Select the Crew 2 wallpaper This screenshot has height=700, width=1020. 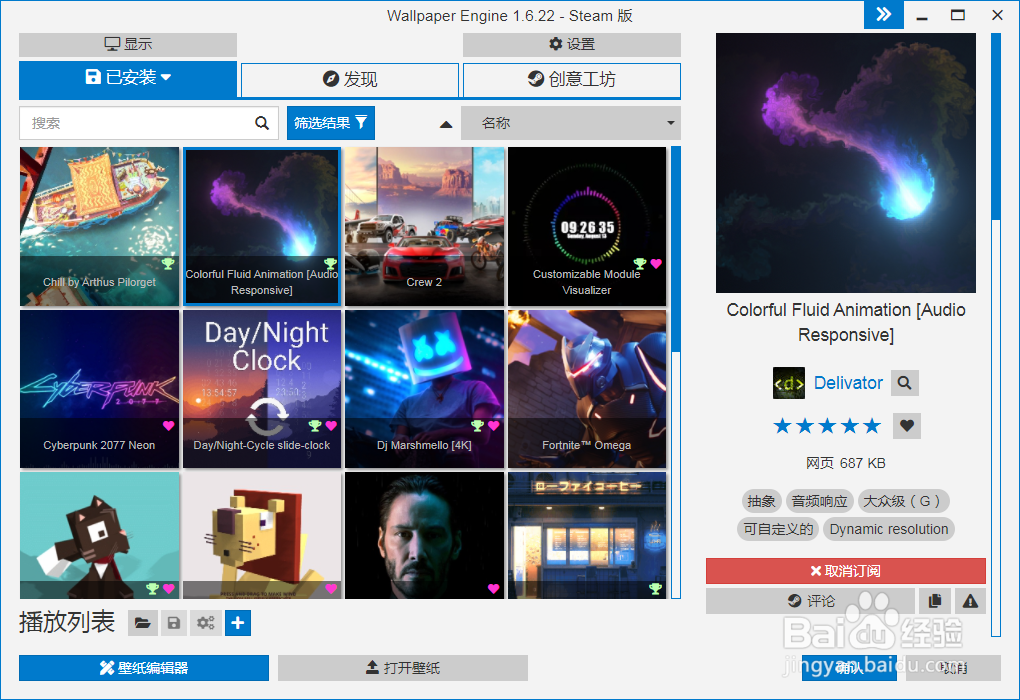pyautogui.click(x=424, y=226)
